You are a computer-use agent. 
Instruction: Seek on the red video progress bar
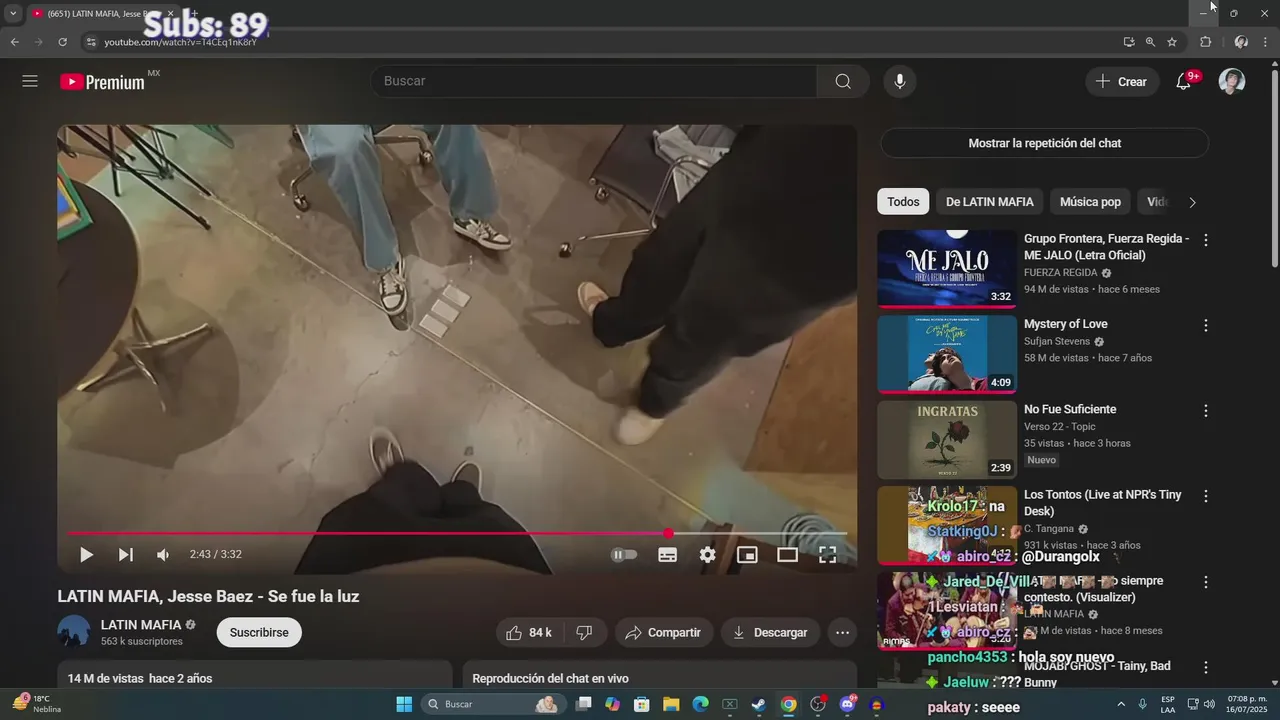(x=457, y=533)
